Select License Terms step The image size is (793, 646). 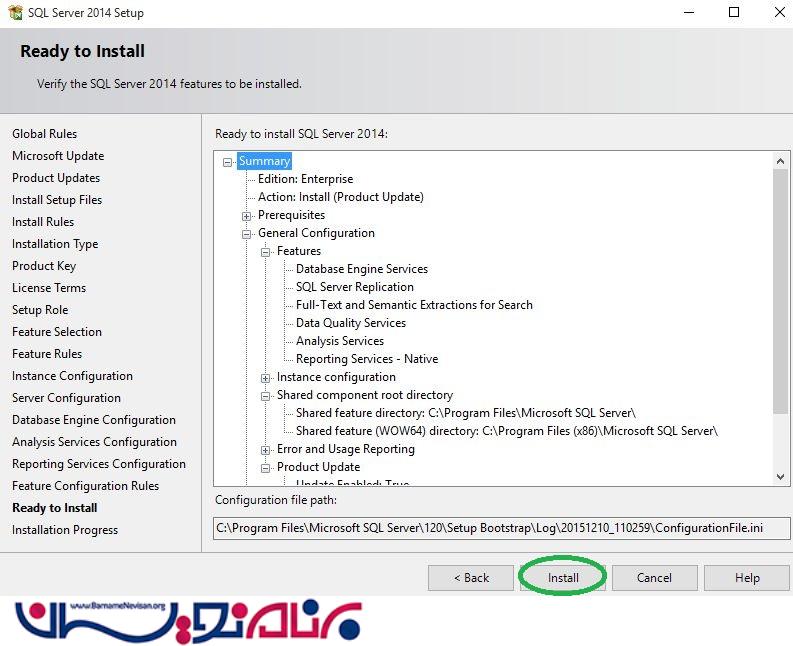49,288
